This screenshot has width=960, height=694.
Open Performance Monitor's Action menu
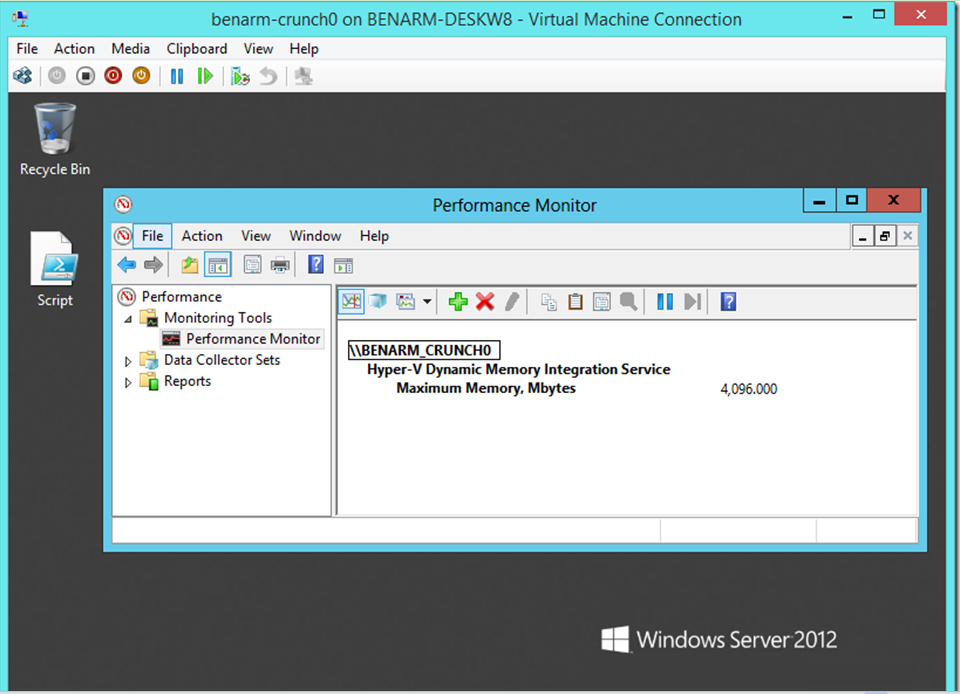[x=201, y=236]
